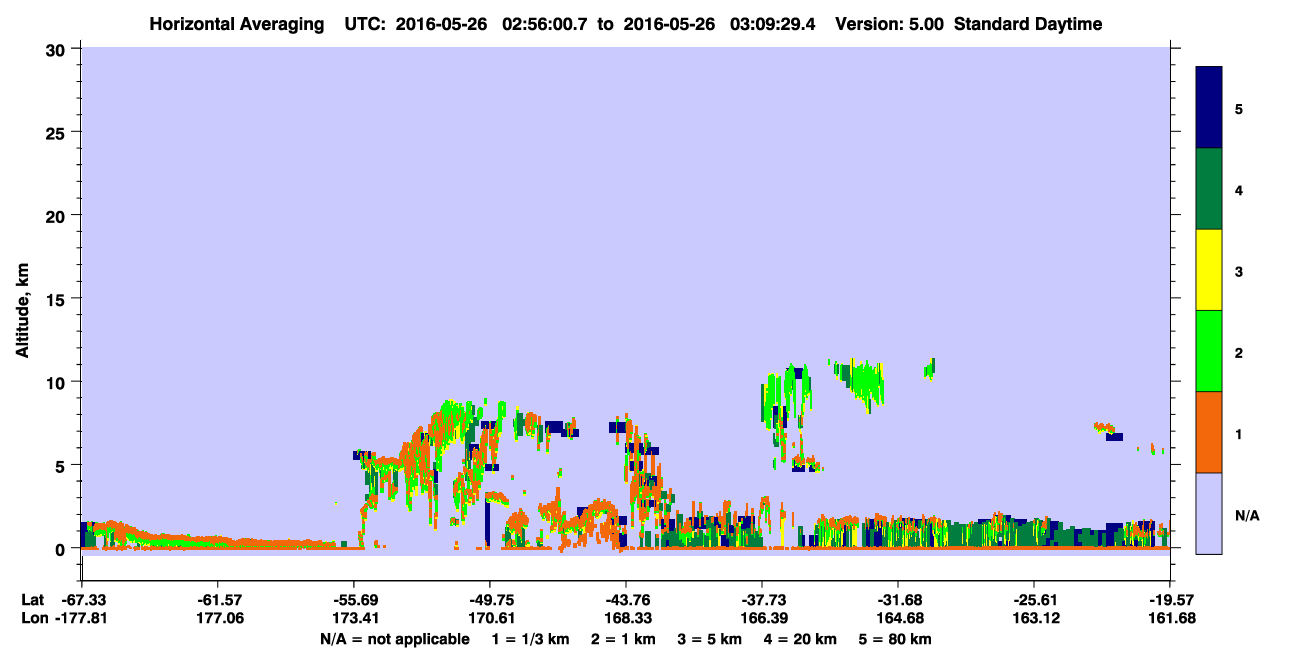Click the 15 altitude tick label

pos(57,299)
